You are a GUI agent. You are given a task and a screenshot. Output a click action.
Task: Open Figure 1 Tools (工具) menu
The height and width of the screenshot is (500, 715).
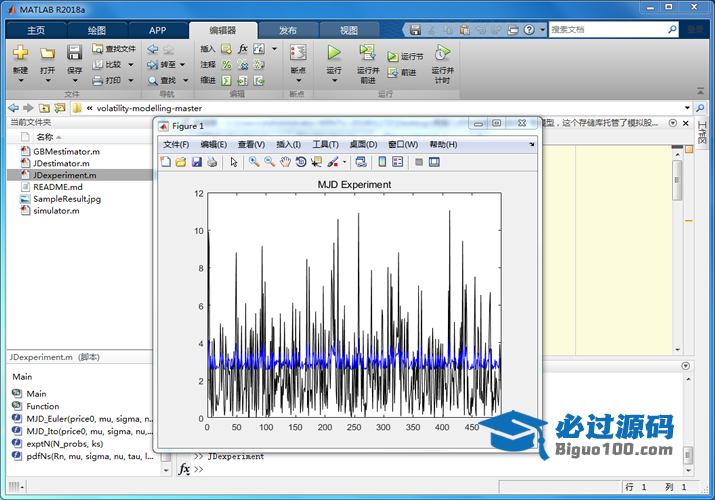pyautogui.click(x=325, y=144)
